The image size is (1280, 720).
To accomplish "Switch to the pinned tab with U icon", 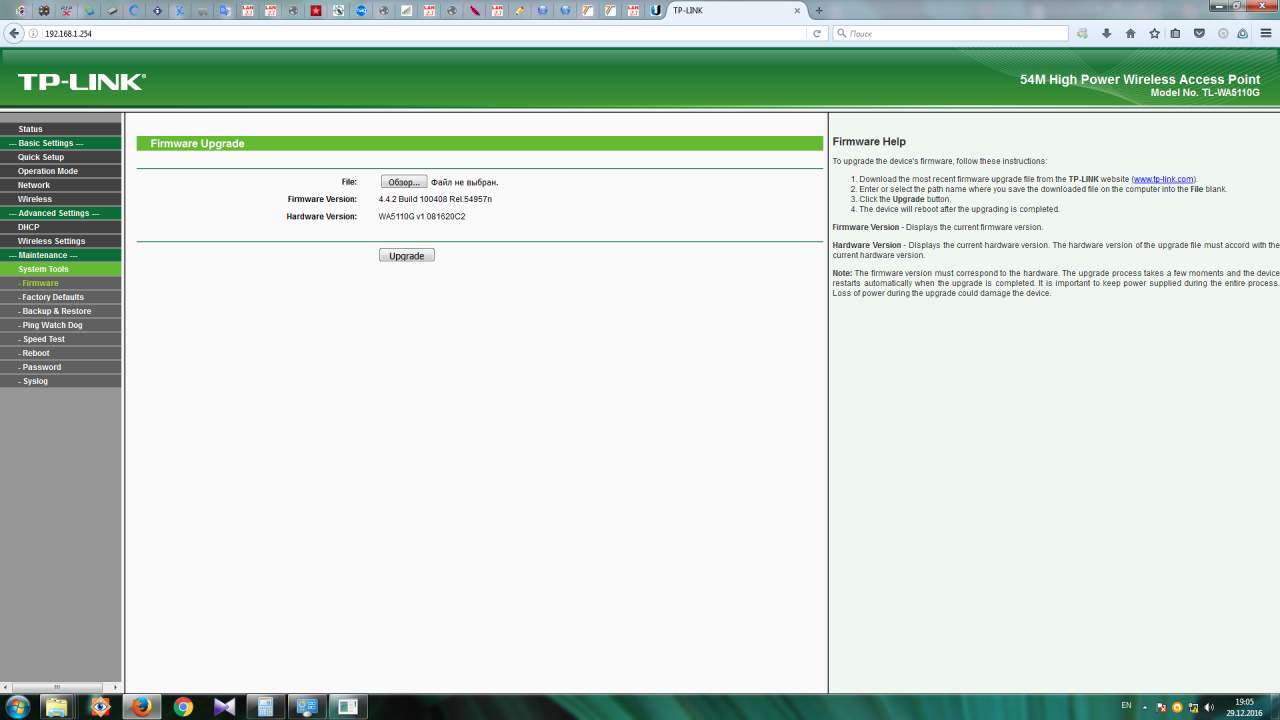I will pyautogui.click(x=655, y=10).
